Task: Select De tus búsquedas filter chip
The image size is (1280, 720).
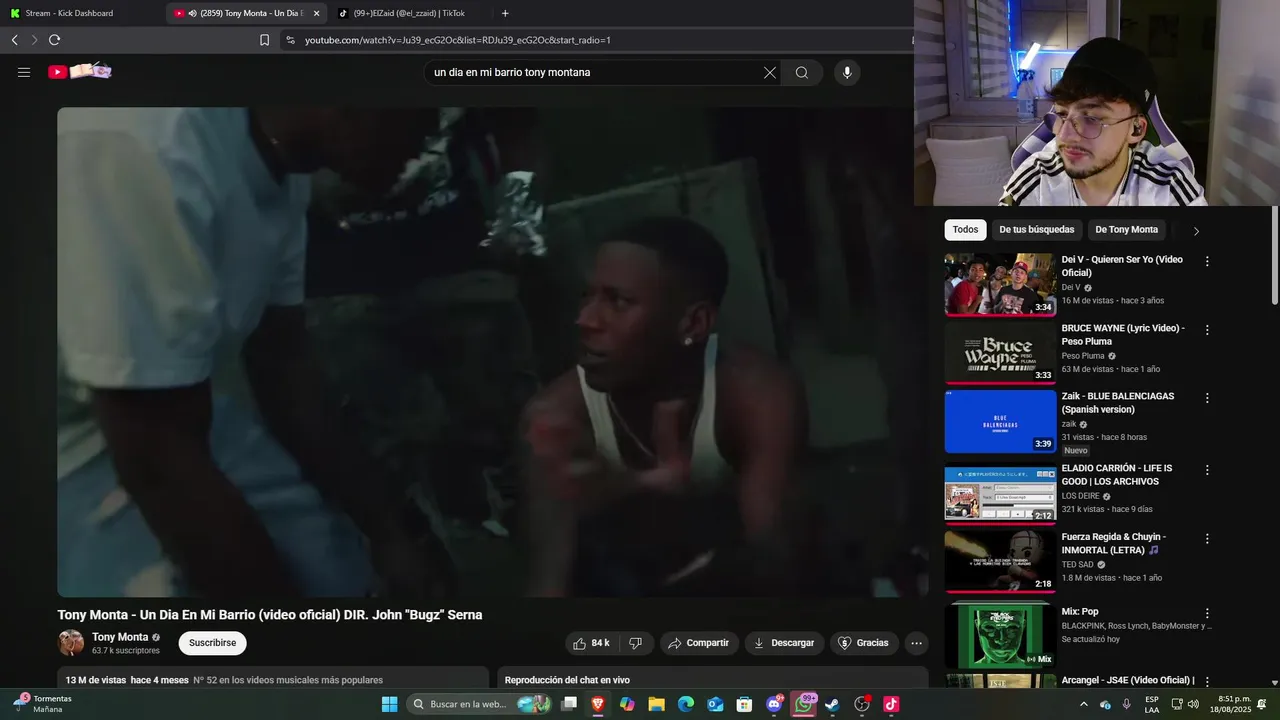Action: pyautogui.click(x=1036, y=230)
